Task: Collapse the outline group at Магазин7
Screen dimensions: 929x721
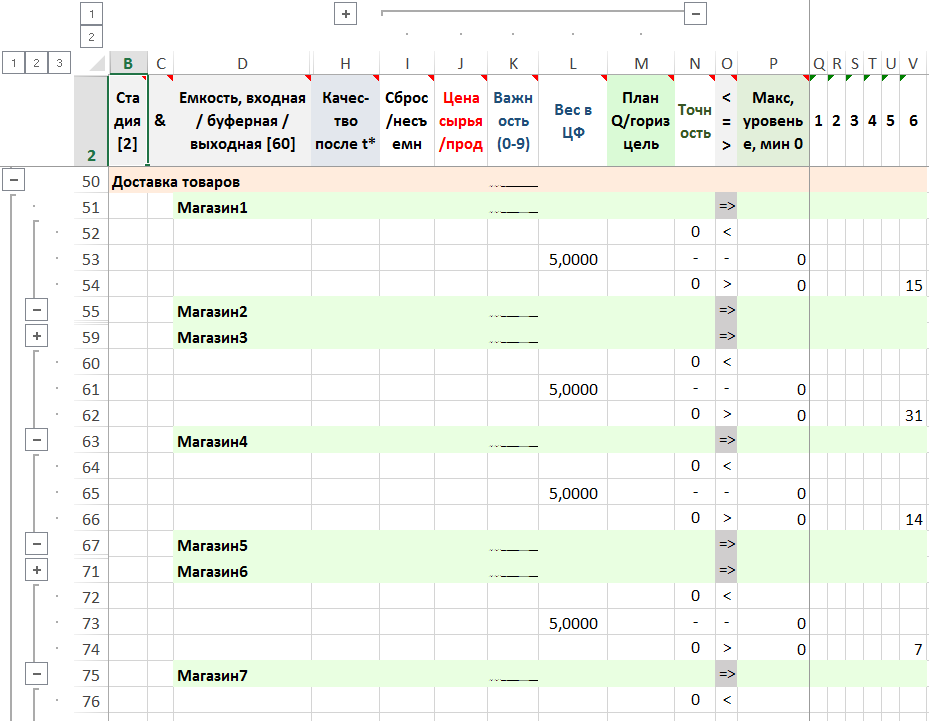Action: click(36, 675)
